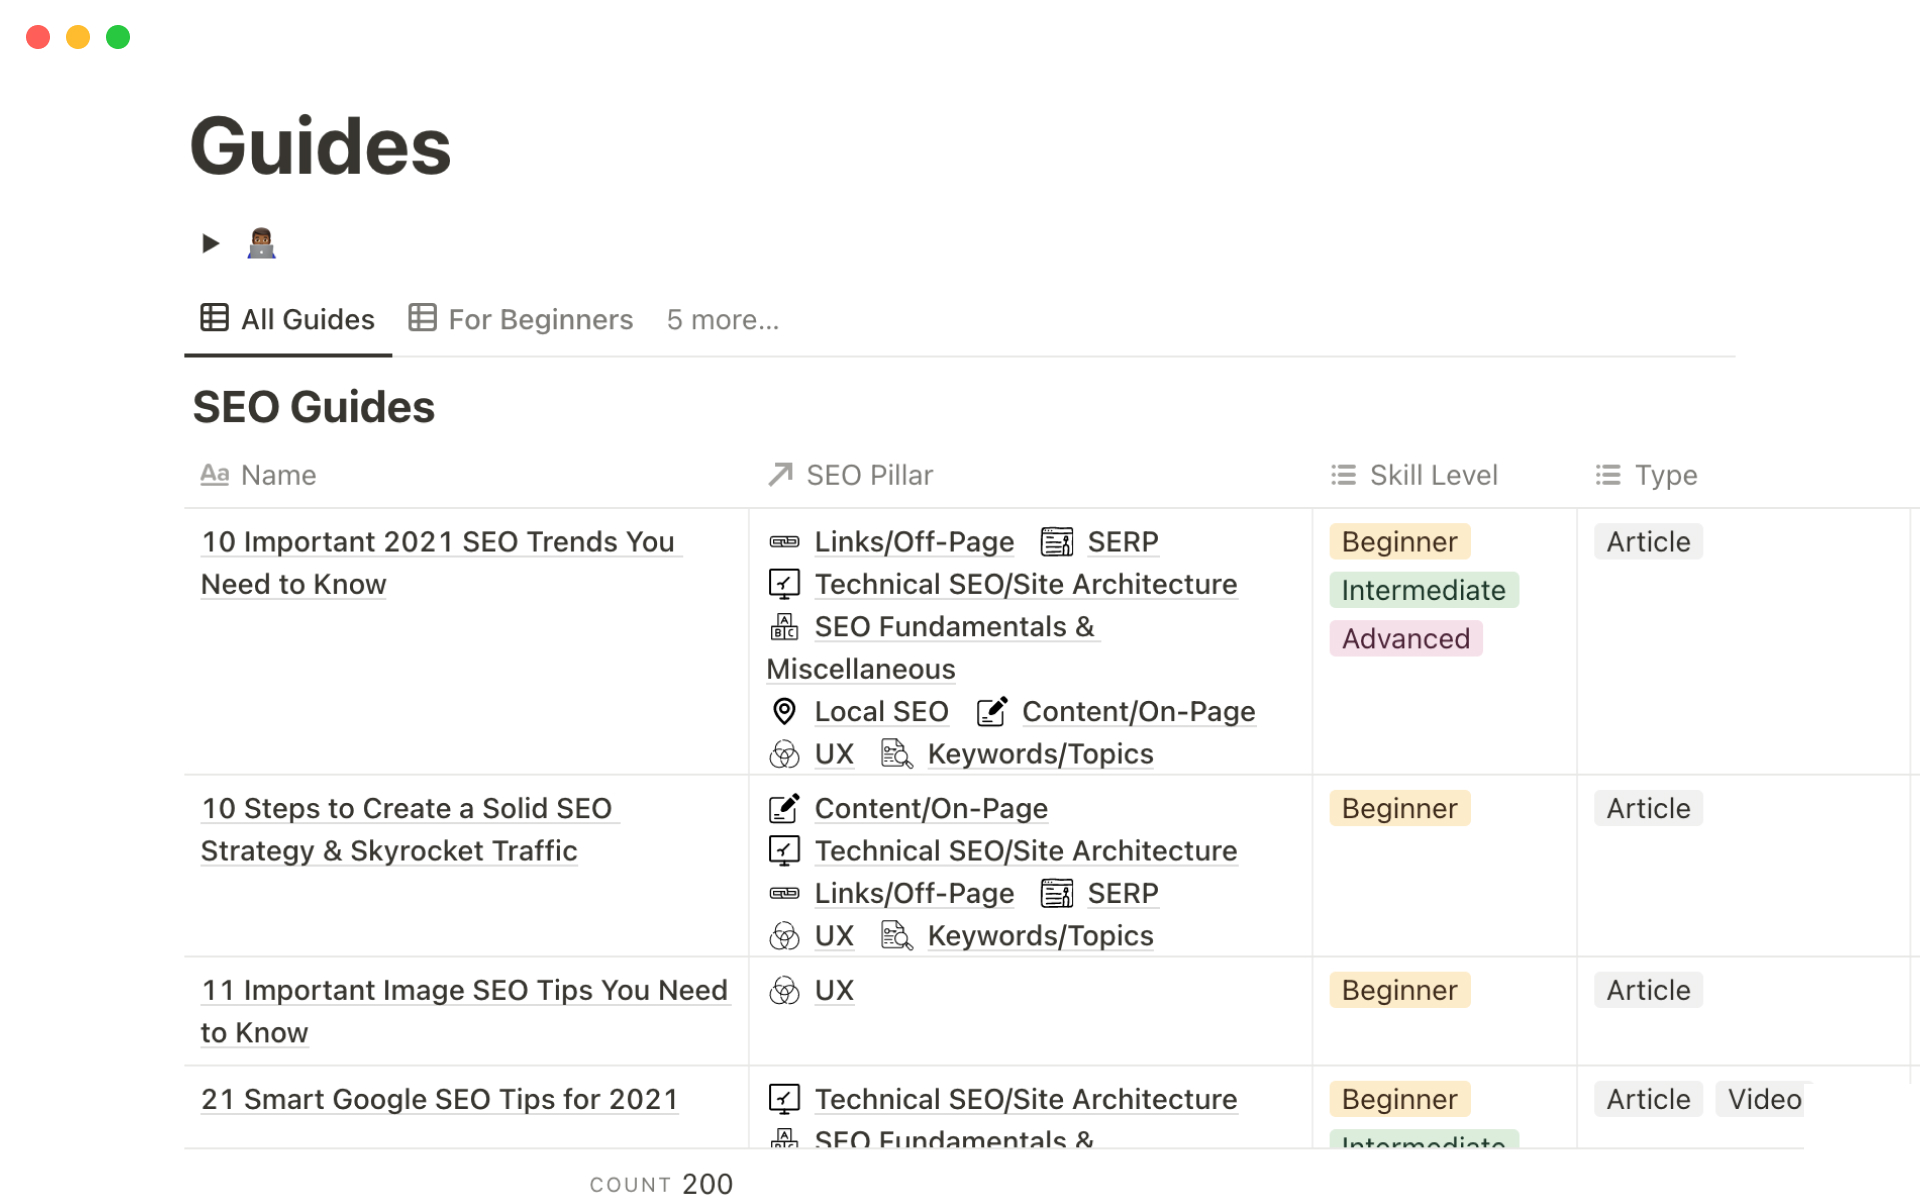Expand the 5 more views dropdown
This screenshot has height=1200, width=1920.
click(x=722, y=320)
